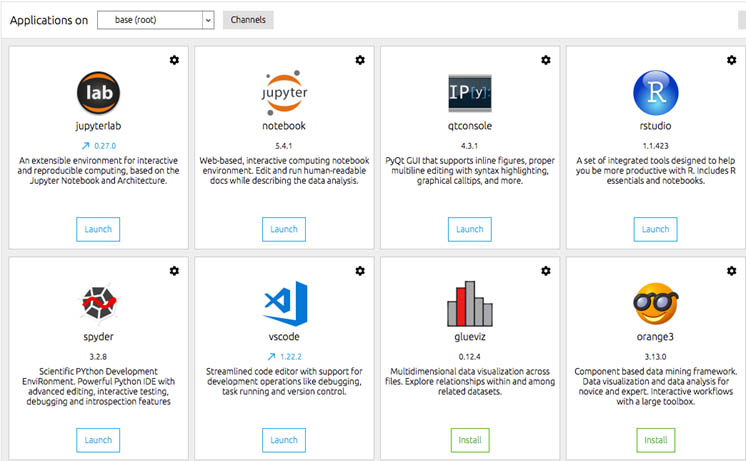Launch vscode

tap(284, 440)
